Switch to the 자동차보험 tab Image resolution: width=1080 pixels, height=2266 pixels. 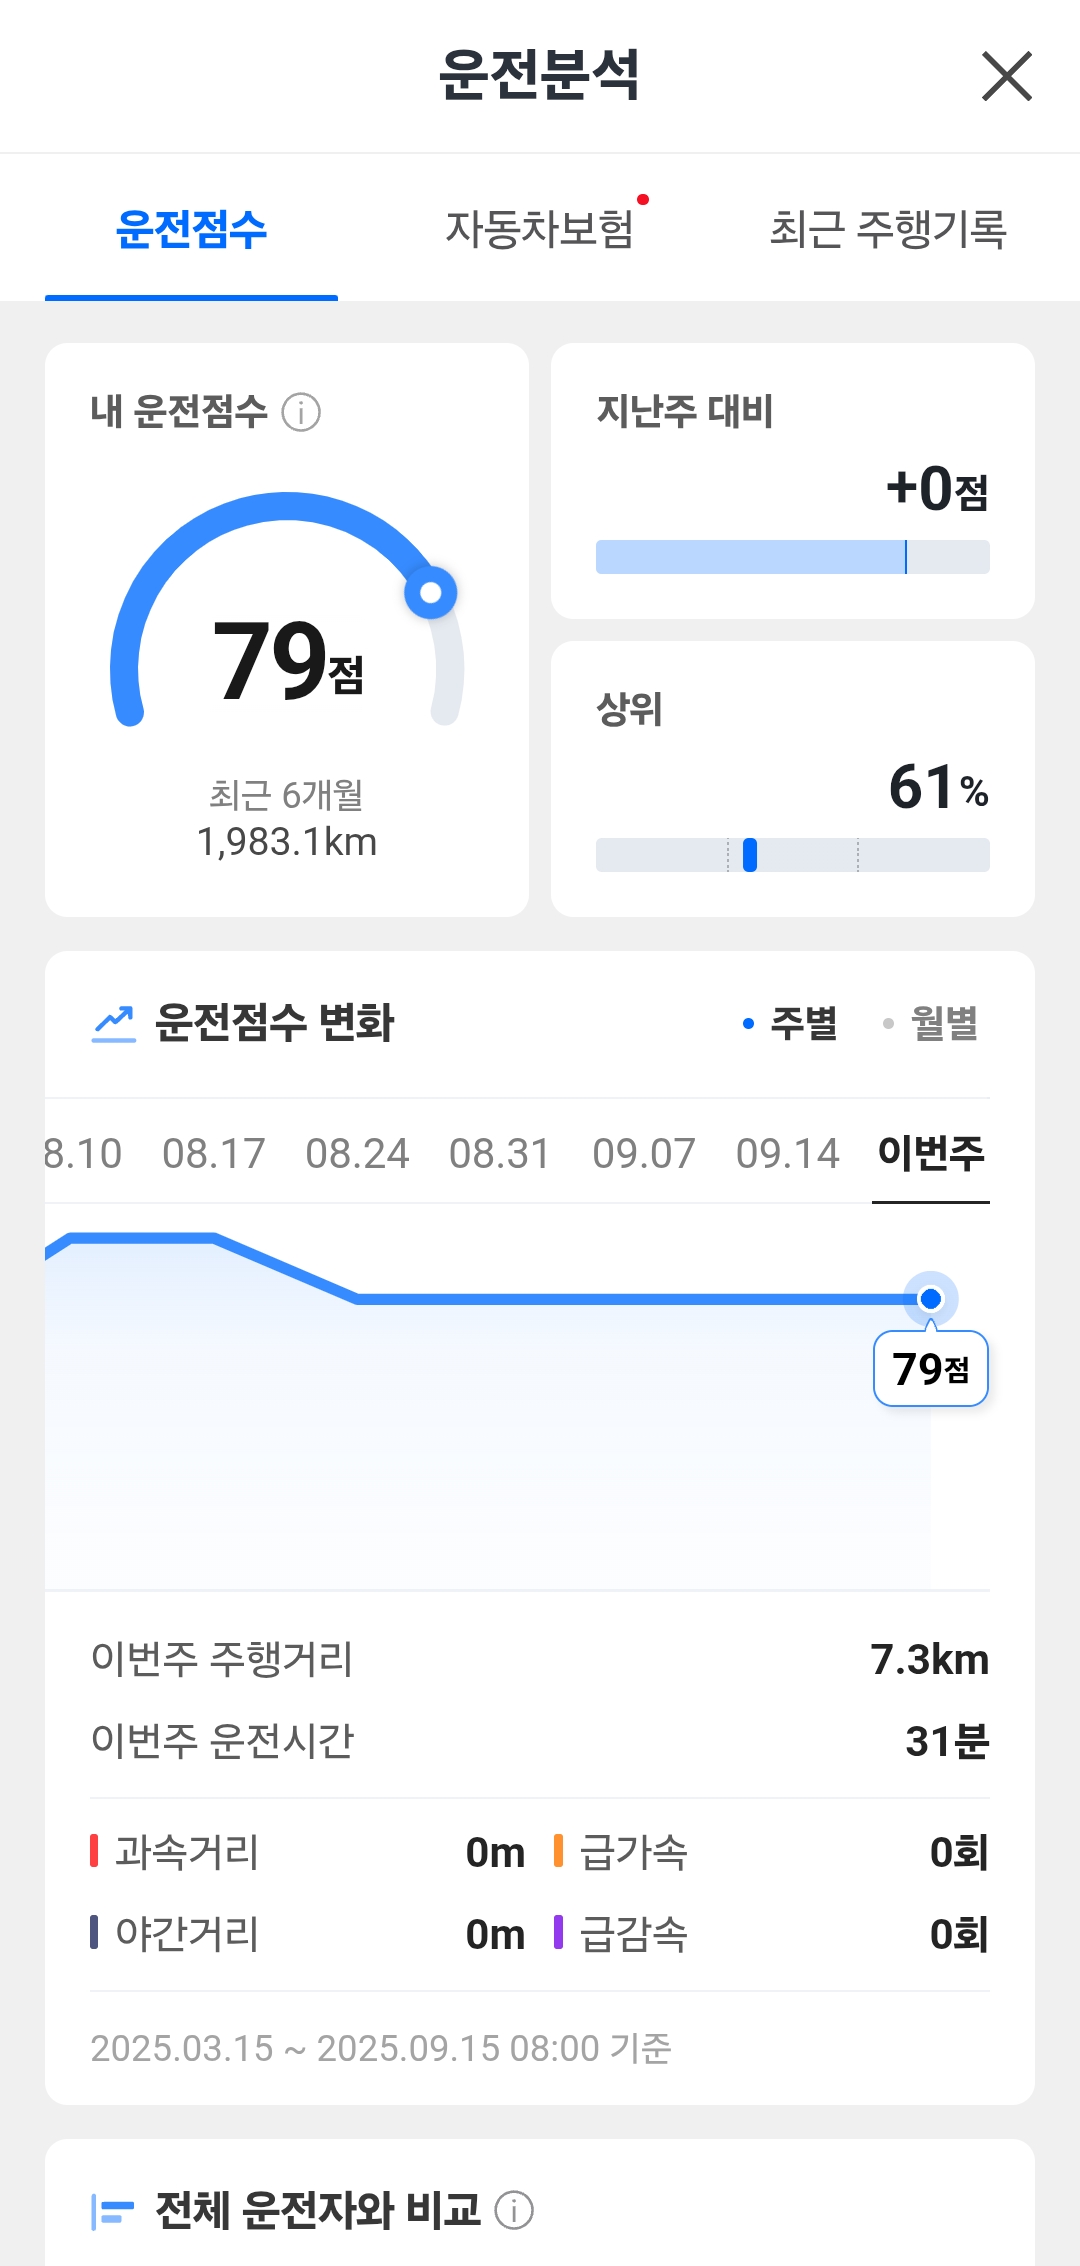pyautogui.click(x=540, y=229)
